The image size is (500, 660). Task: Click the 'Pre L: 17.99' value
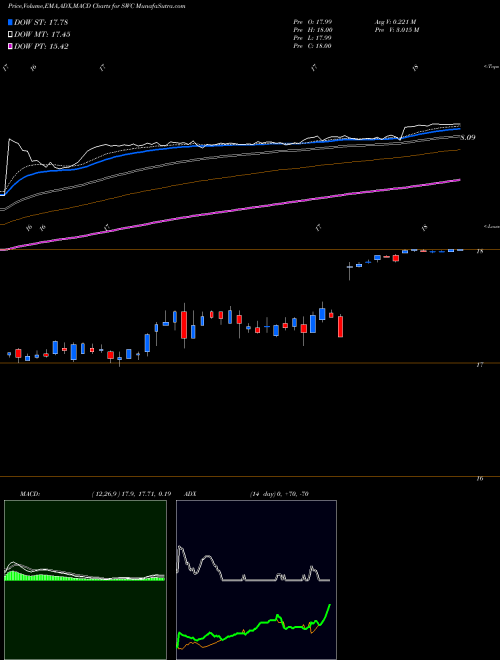313,38
